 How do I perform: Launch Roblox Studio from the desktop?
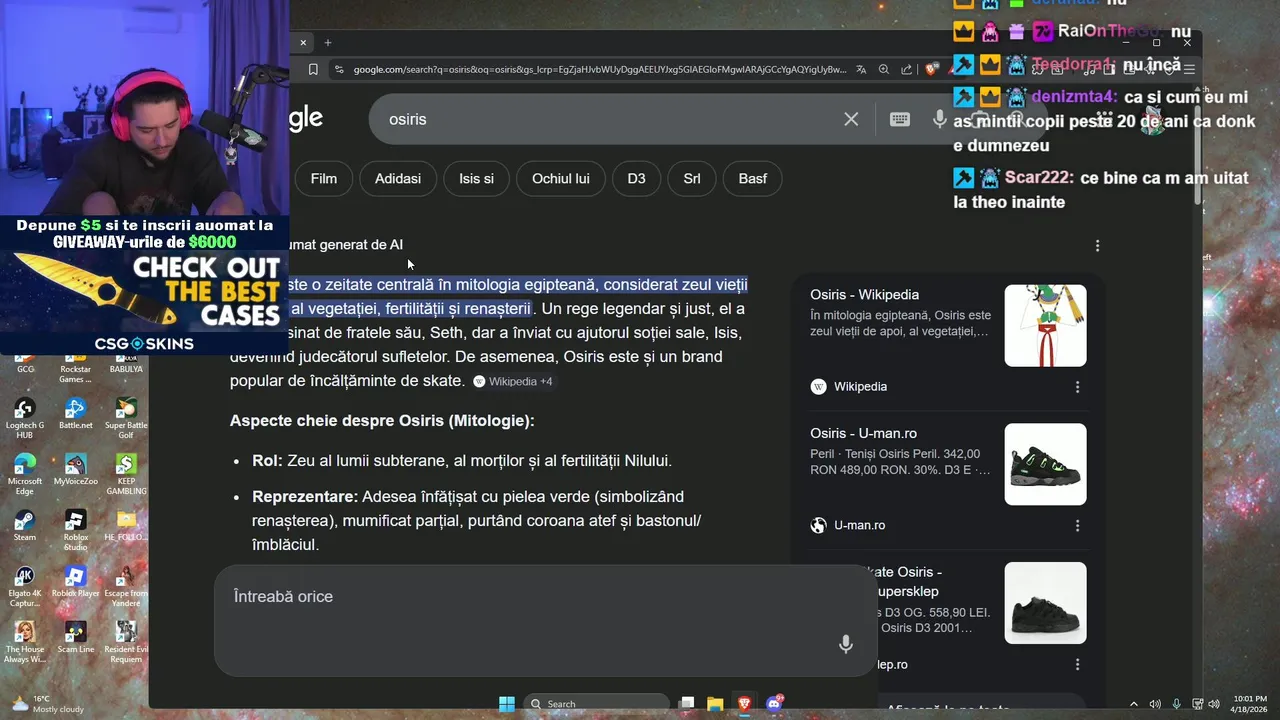click(75, 530)
